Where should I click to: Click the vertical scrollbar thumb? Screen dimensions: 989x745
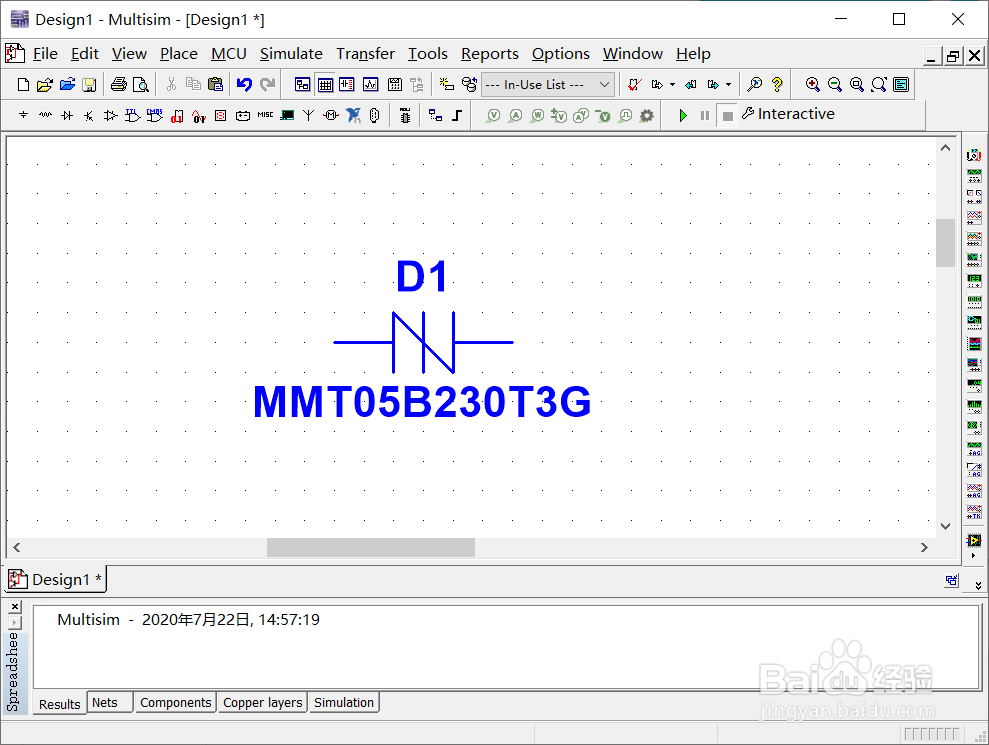tap(945, 243)
